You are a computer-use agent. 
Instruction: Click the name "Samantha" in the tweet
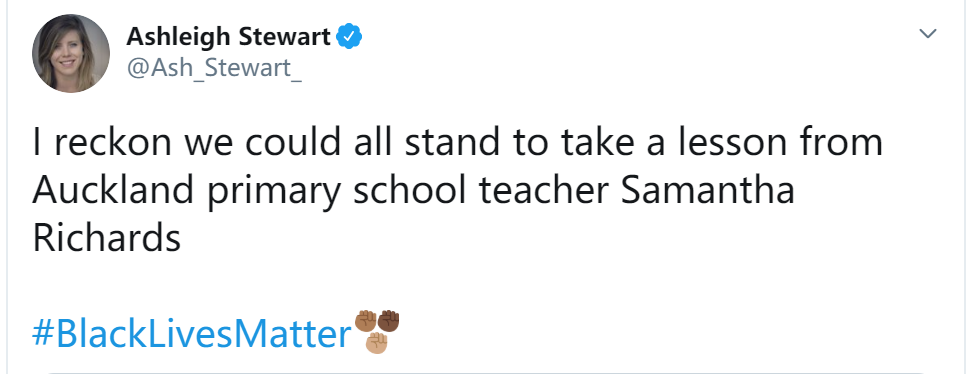point(707,190)
